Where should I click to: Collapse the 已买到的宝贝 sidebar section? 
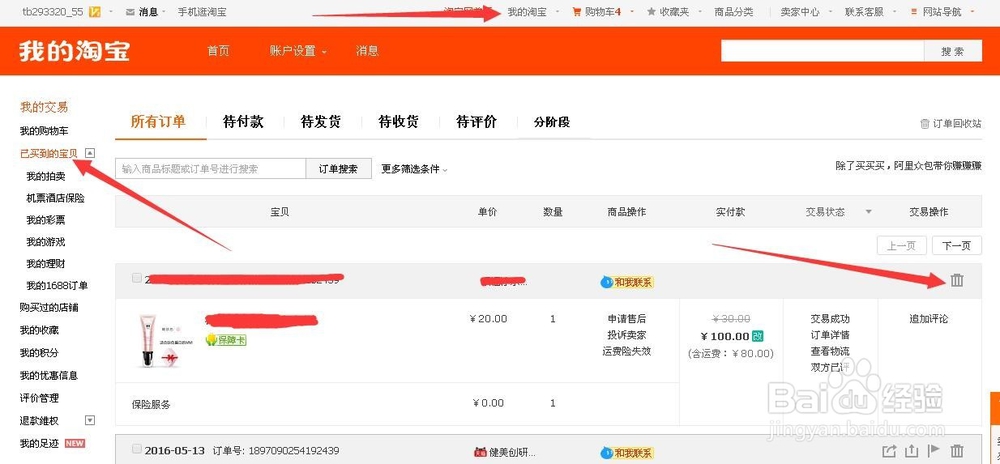click(x=90, y=153)
